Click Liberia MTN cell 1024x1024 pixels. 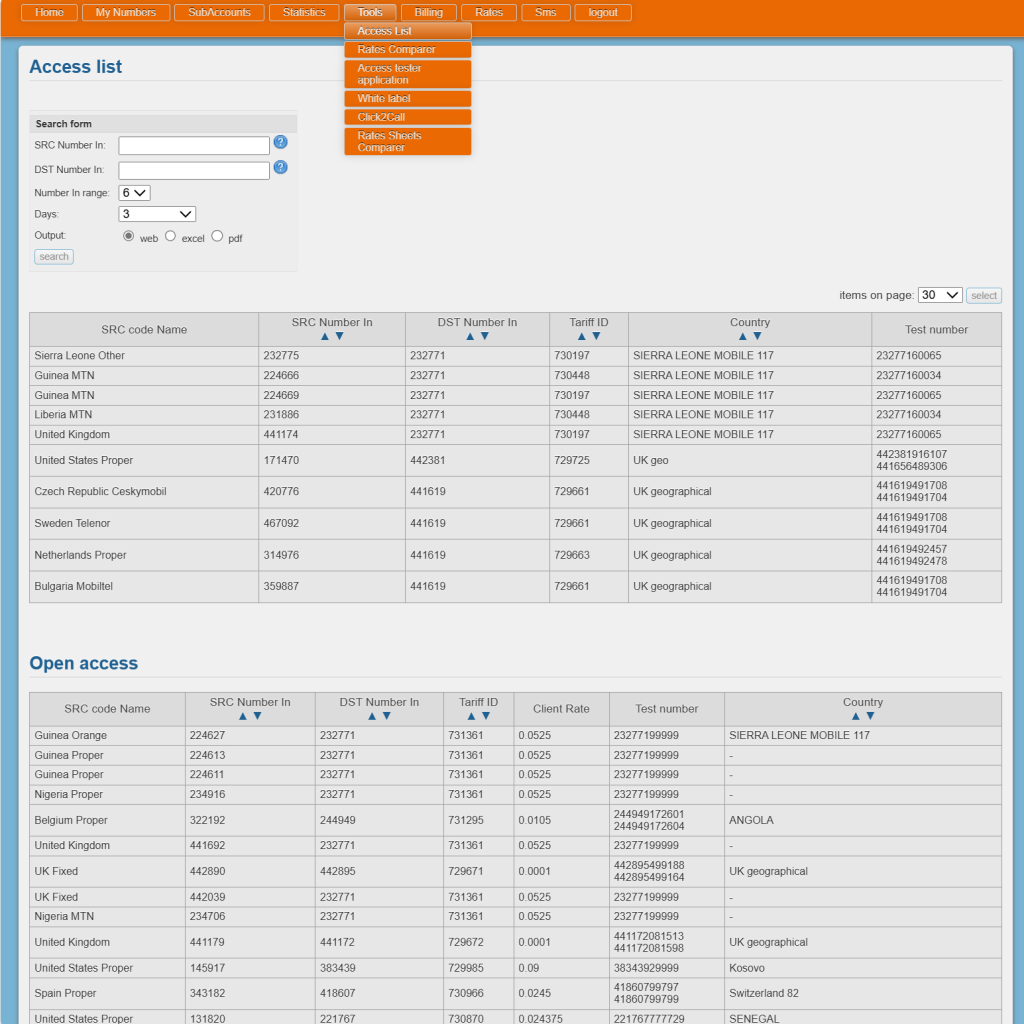pyautogui.click(x=144, y=415)
